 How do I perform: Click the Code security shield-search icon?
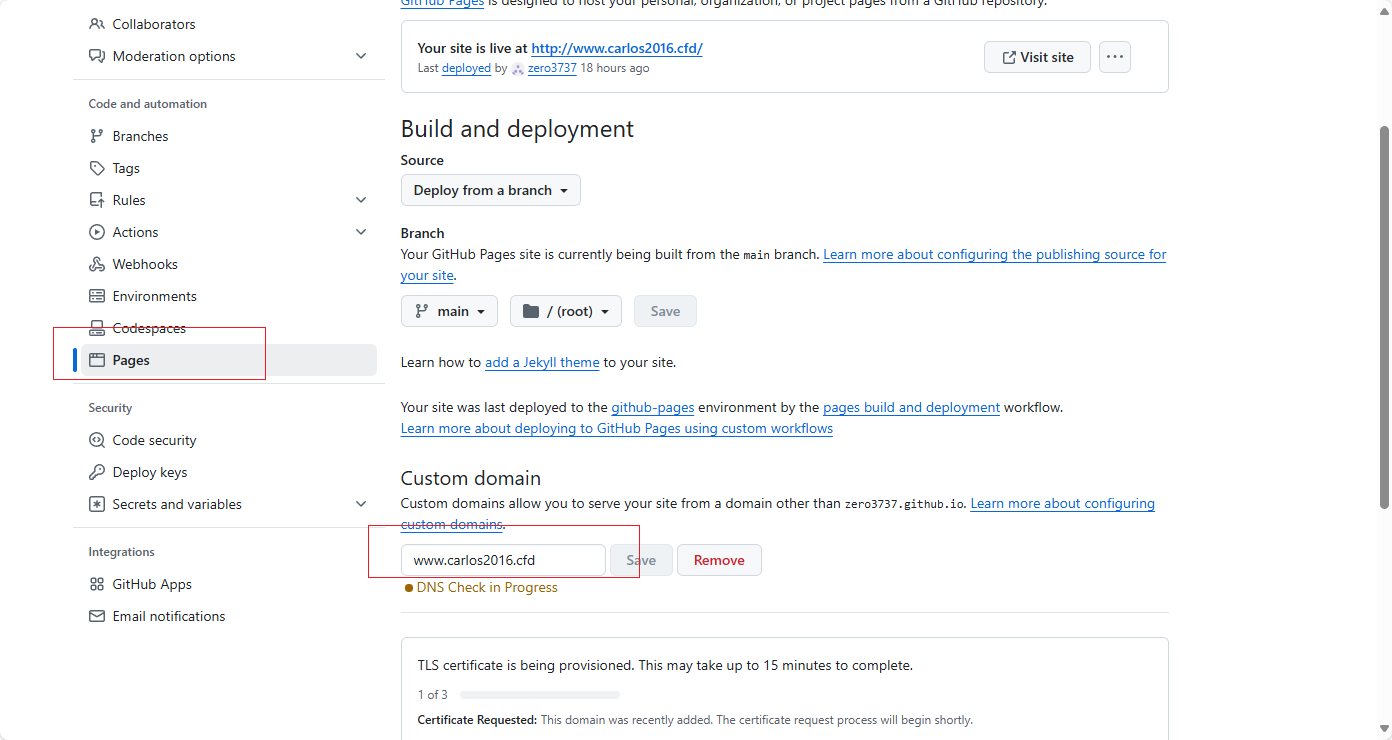coord(97,440)
